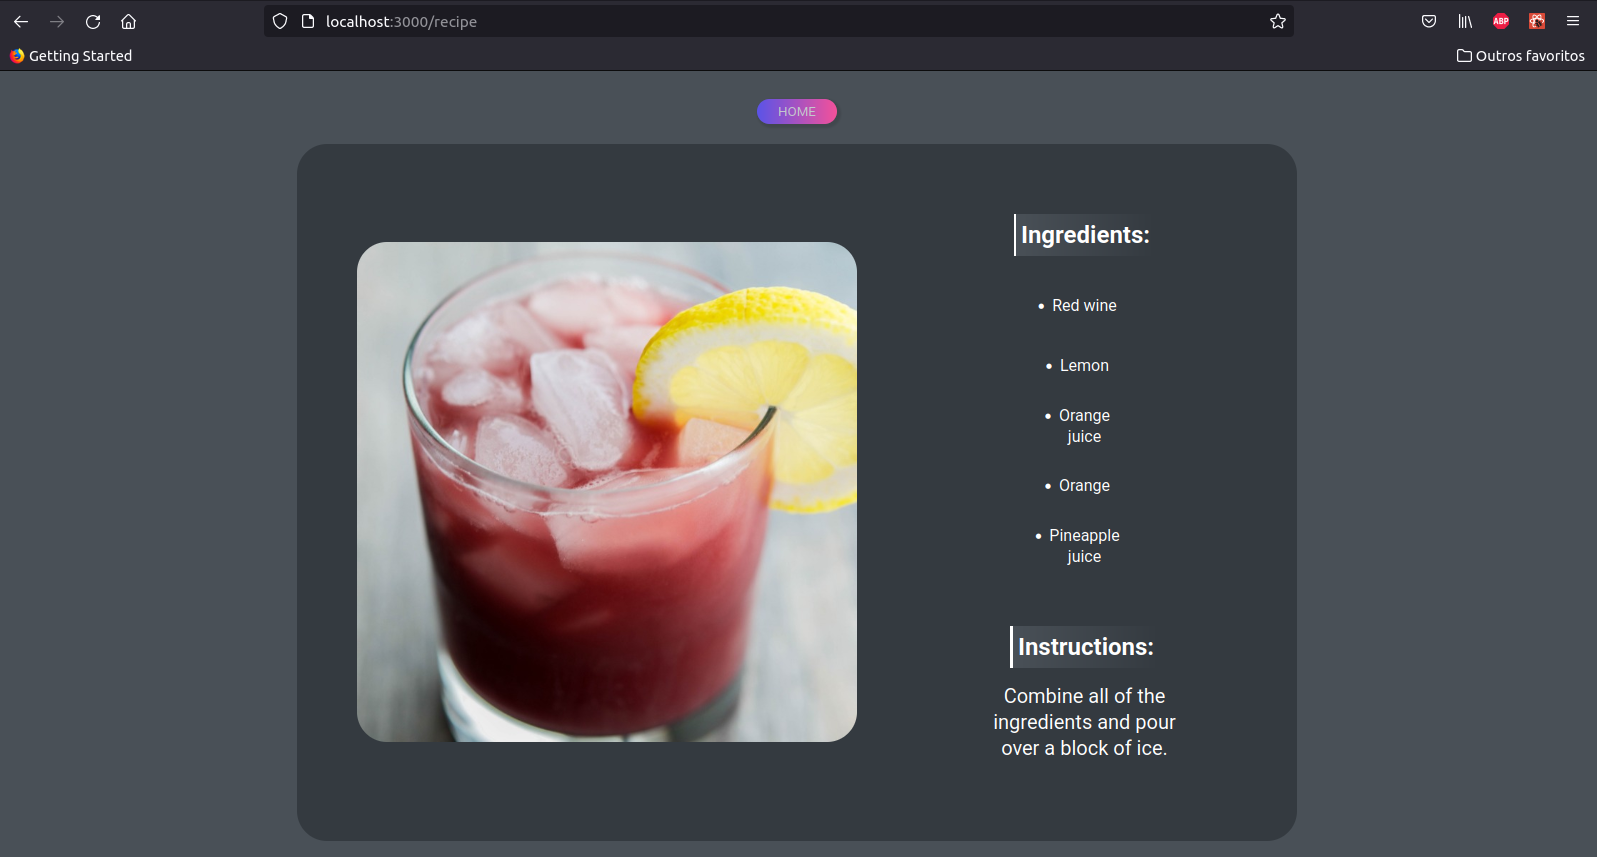
Task: Show tracking protection shield info
Action: tap(280, 21)
